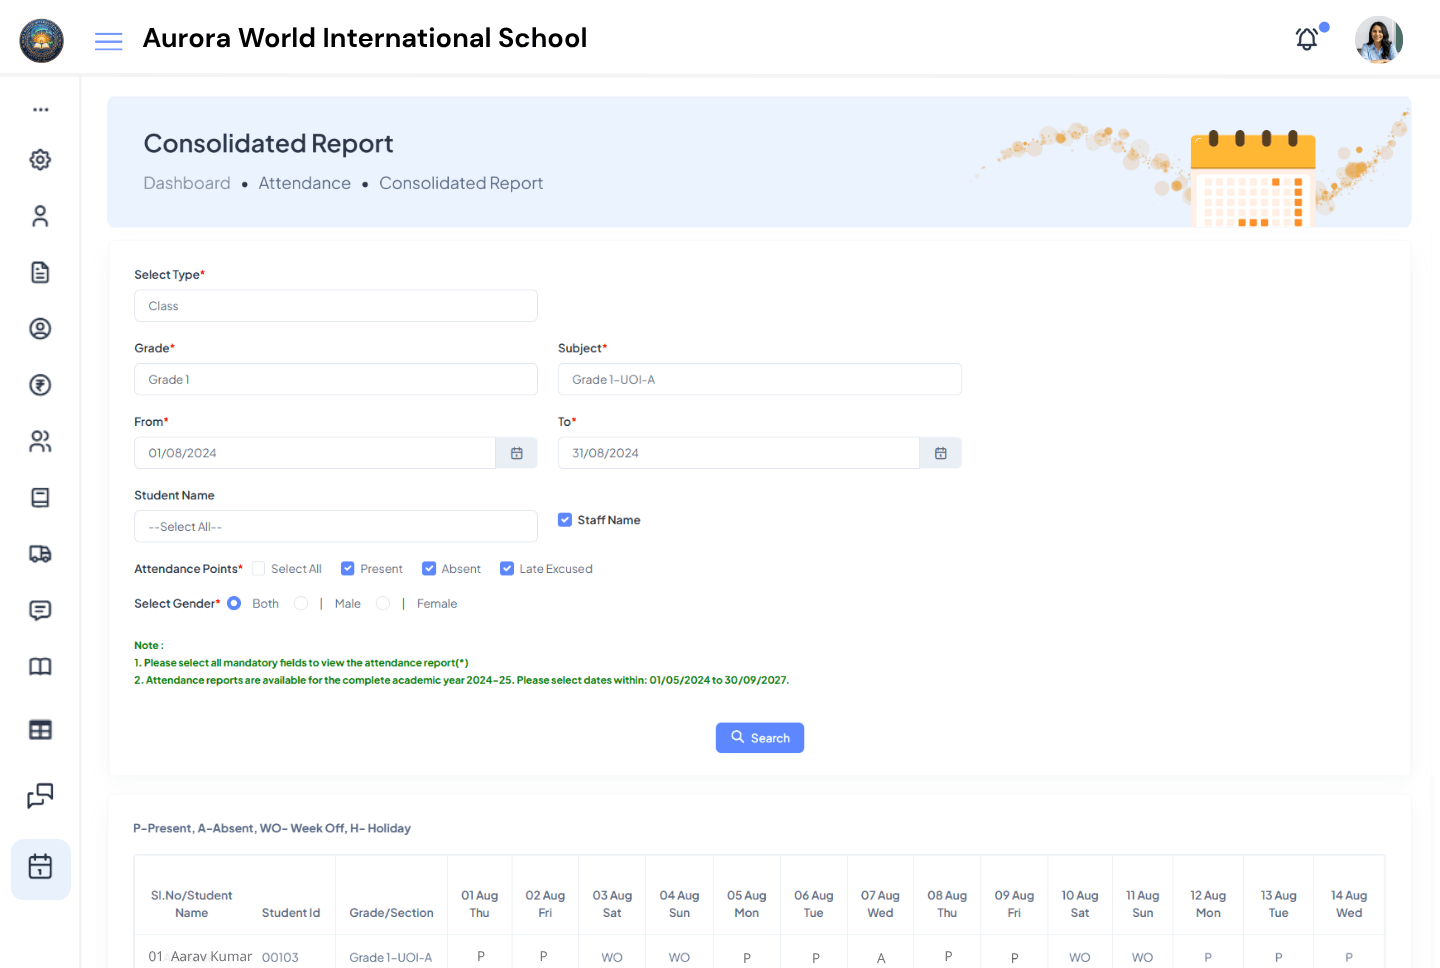Click the open book library icon
This screenshot has width=1440, height=968.
[40, 666]
